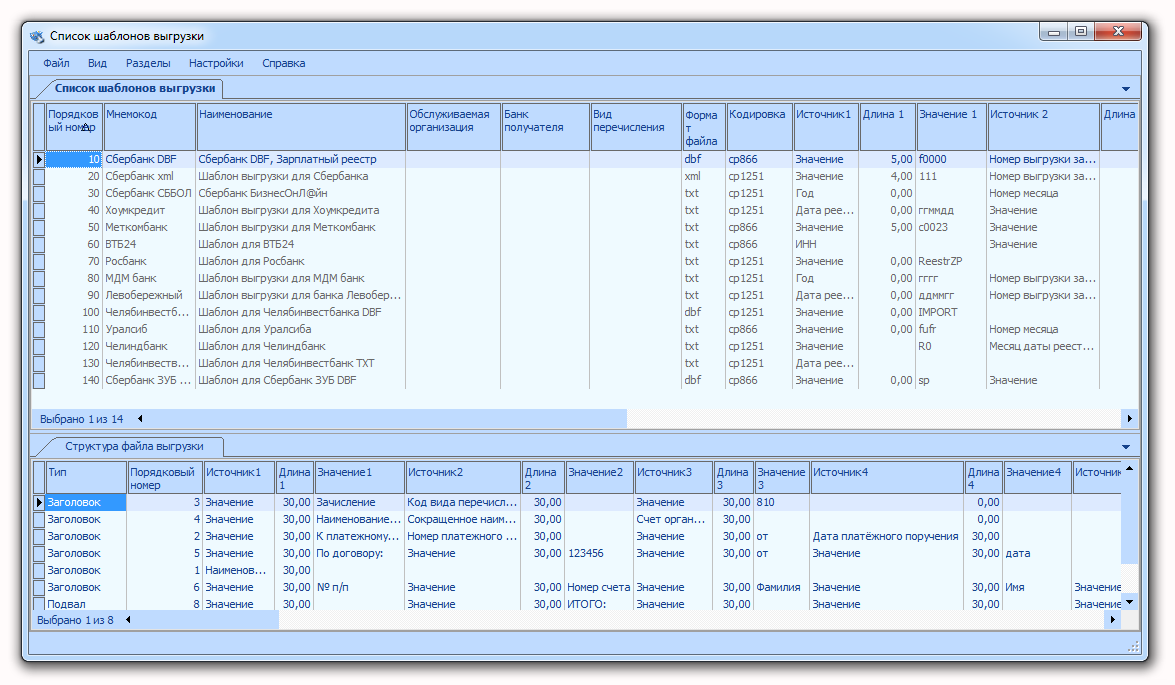Click up arrow on structure vertical scrollbar

coord(1129,468)
